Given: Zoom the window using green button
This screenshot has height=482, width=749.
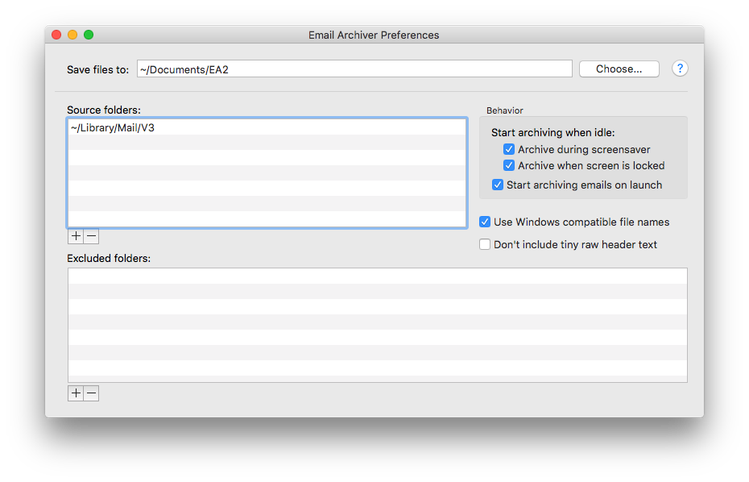Looking at the screenshot, I should 88,34.
